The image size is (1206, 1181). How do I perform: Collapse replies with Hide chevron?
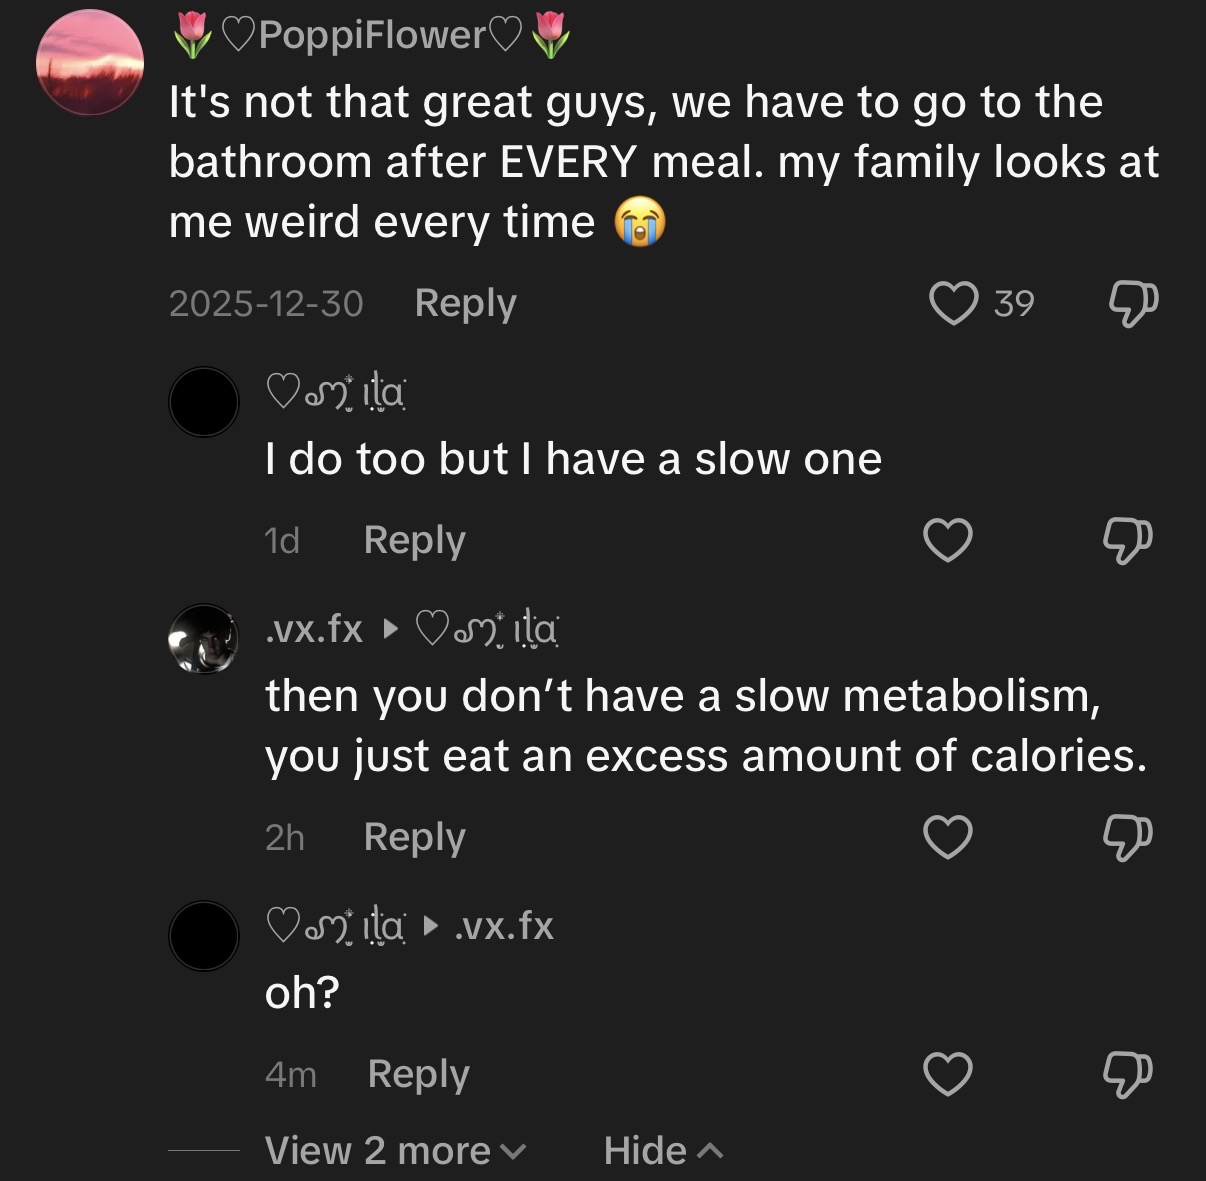click(662, 1151)
